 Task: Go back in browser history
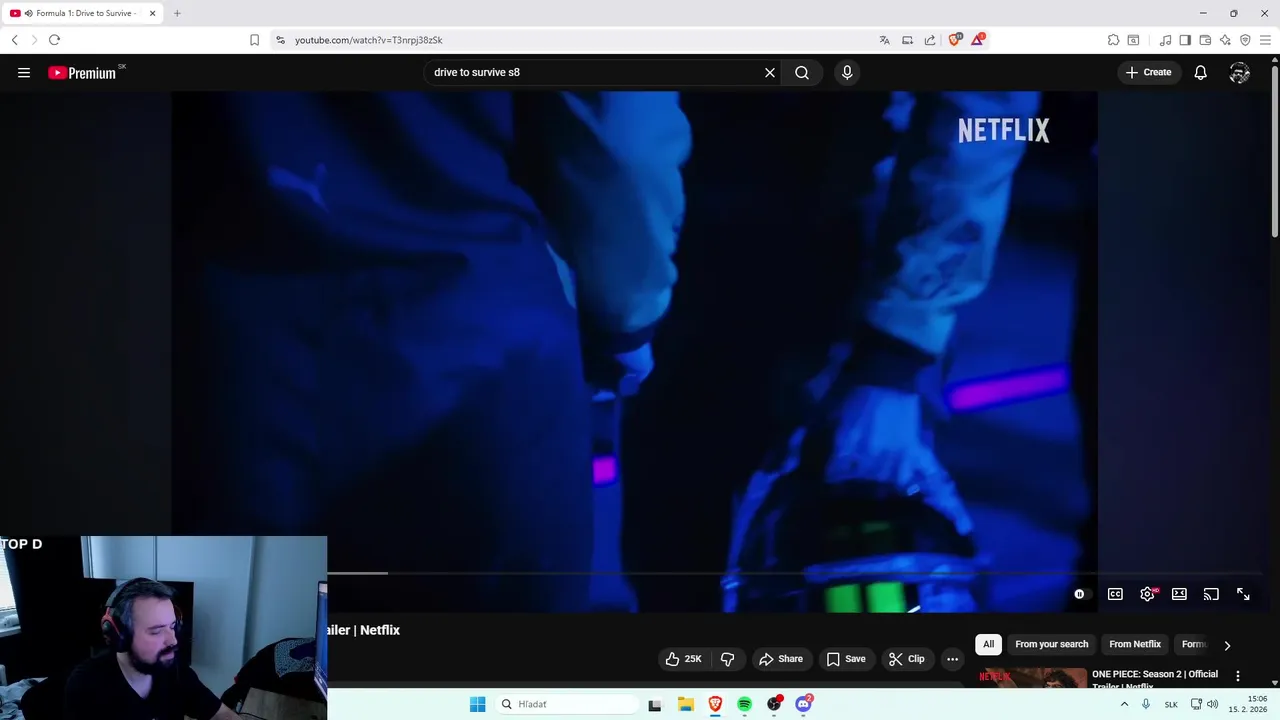click(x=14, y=40)
